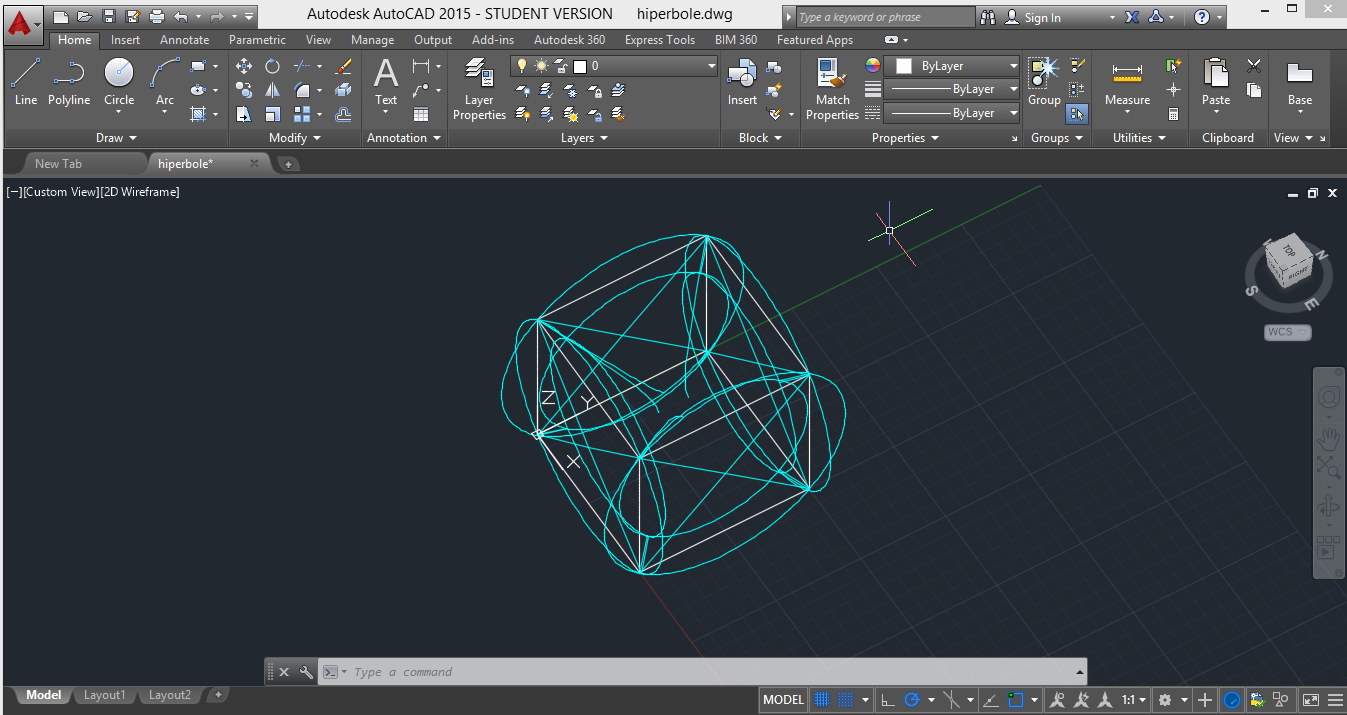Open the layer name dropdown showing 0
This screenshot has width=1347, height=715.
[x=614, y=66]
